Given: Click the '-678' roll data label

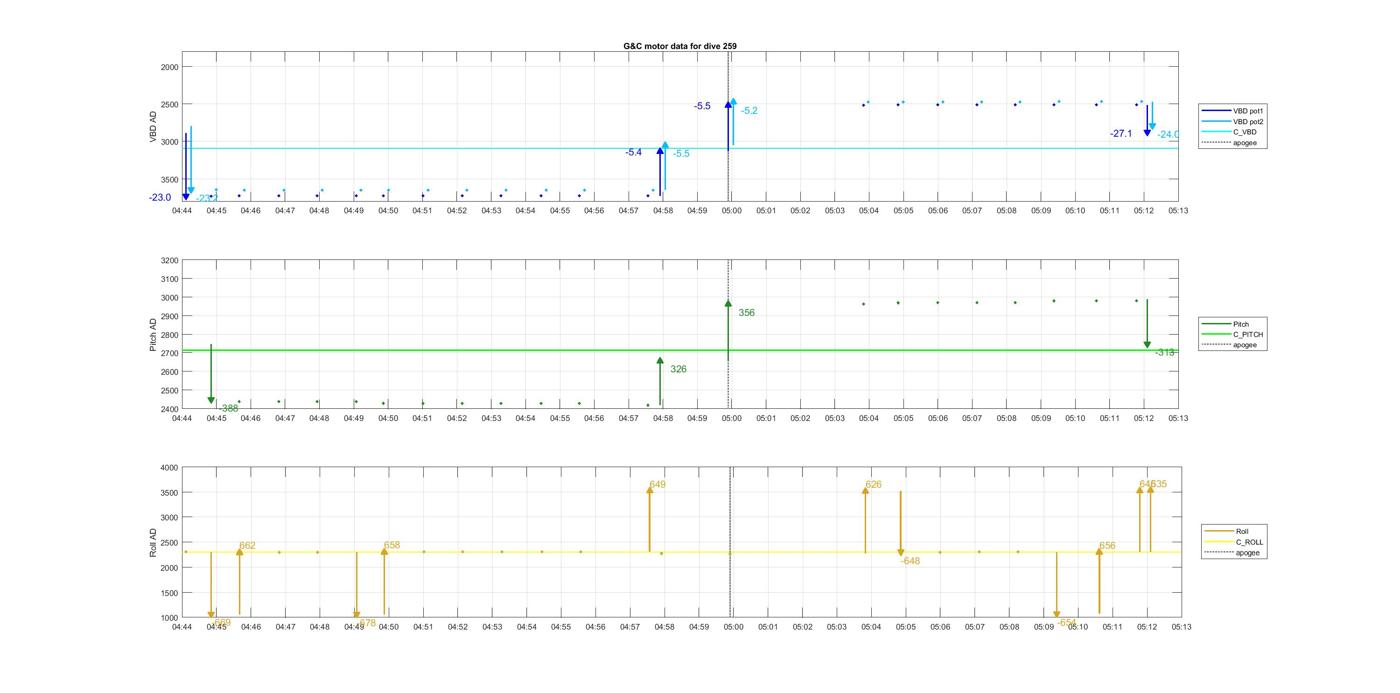Looking at the screenshot, I should click(x=366, y=623).
